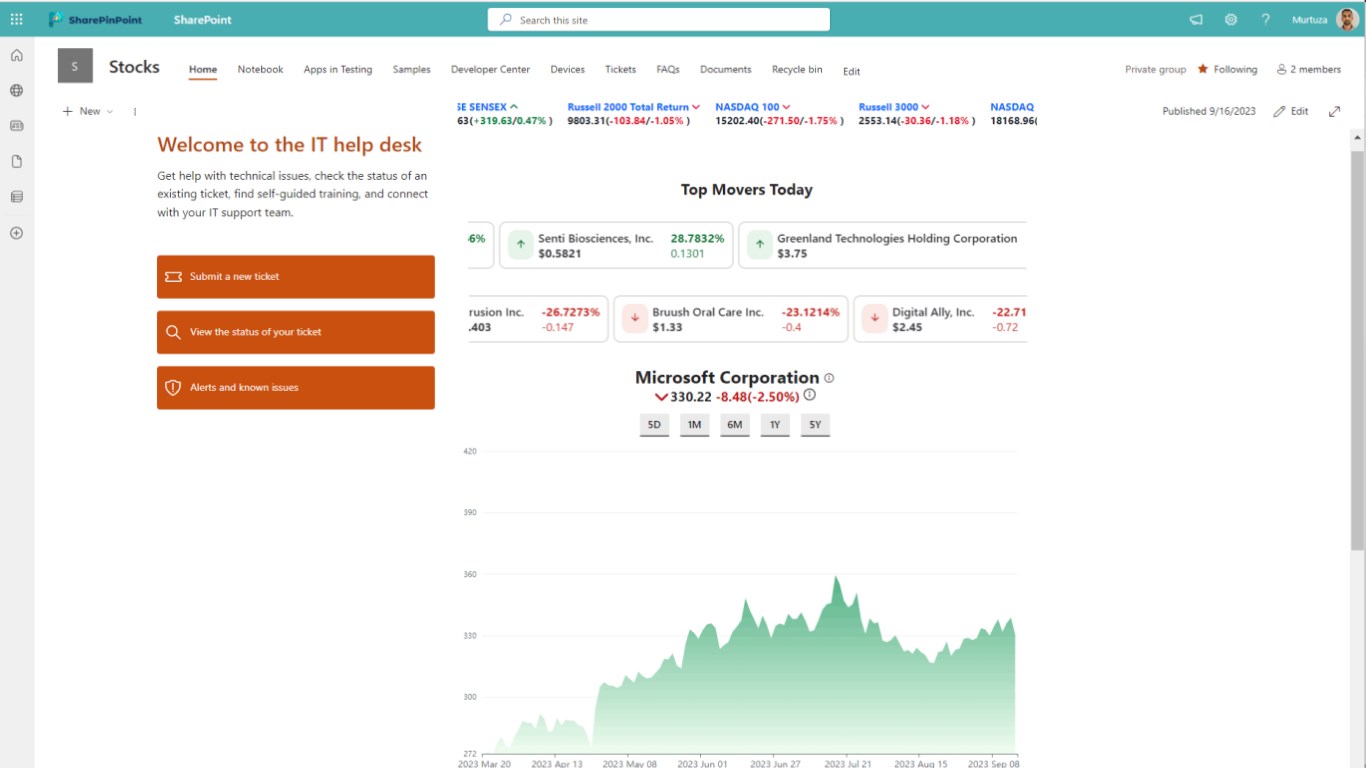Click Digital Ally down arrow icon

[x=874, y=319]
